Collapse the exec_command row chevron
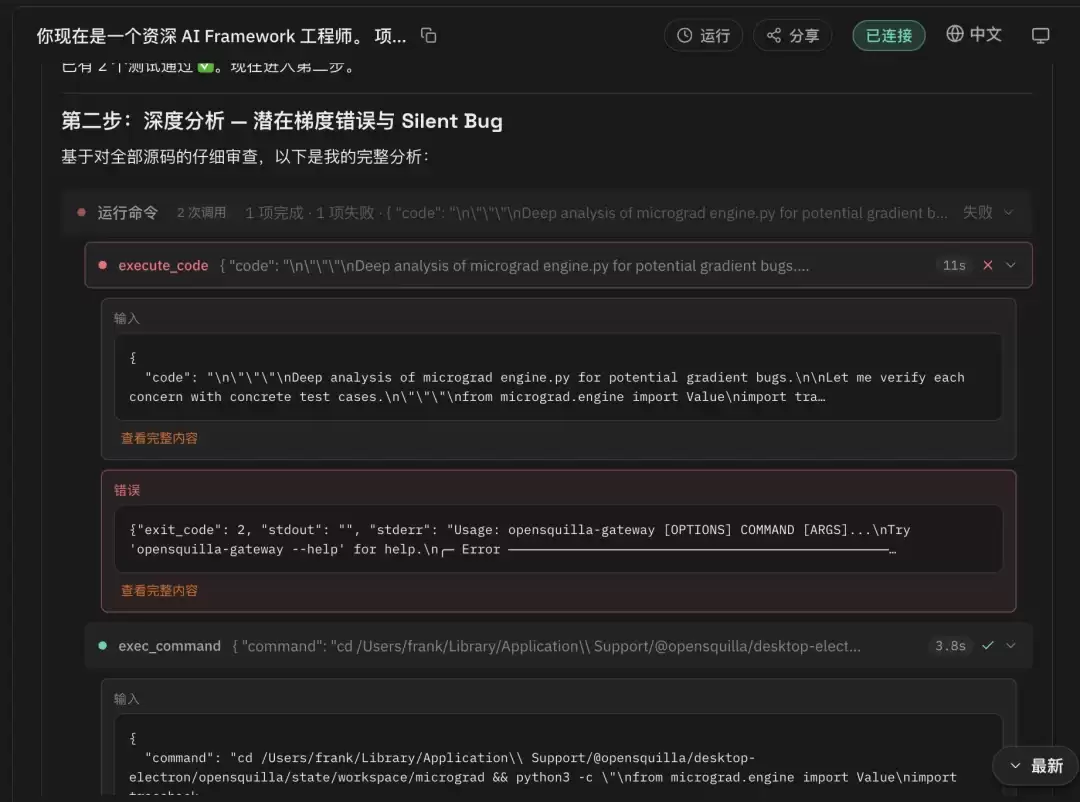Viewport: 1080px width, 802px height. click(1010, 646)
